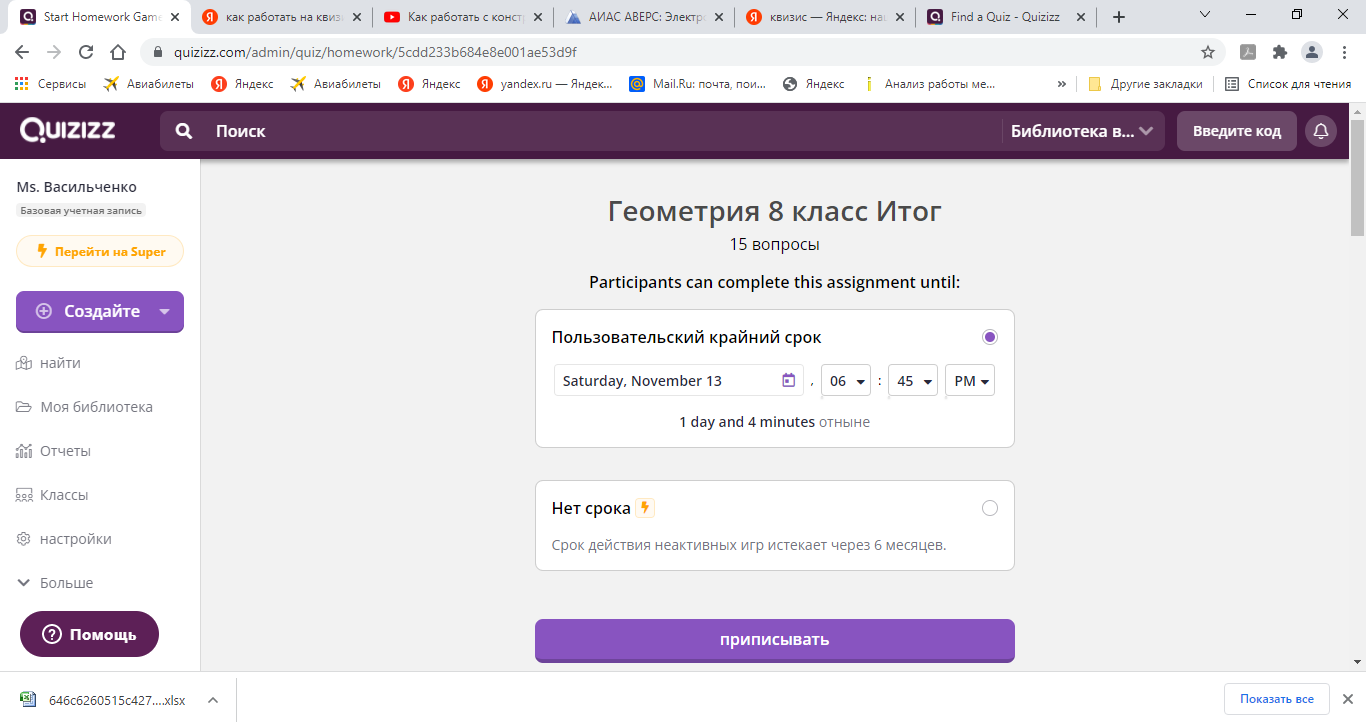1366x728 pixels.
Task: Open the downloaded xlsx file options chevron
Action: 212,700
